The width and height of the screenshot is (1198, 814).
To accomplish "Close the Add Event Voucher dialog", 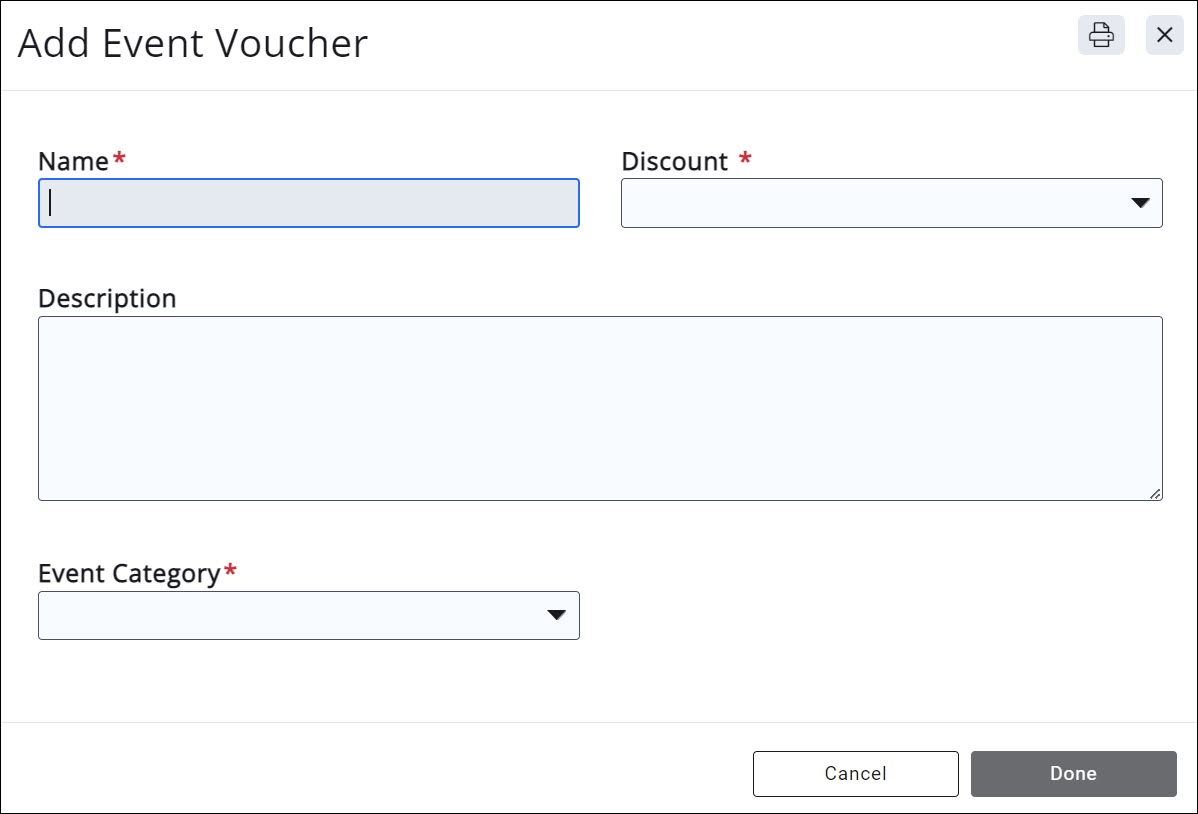I will tap(1164, 35).
